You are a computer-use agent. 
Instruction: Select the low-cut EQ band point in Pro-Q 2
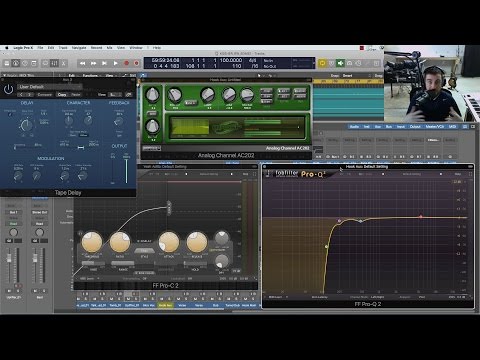coord(326,246)
